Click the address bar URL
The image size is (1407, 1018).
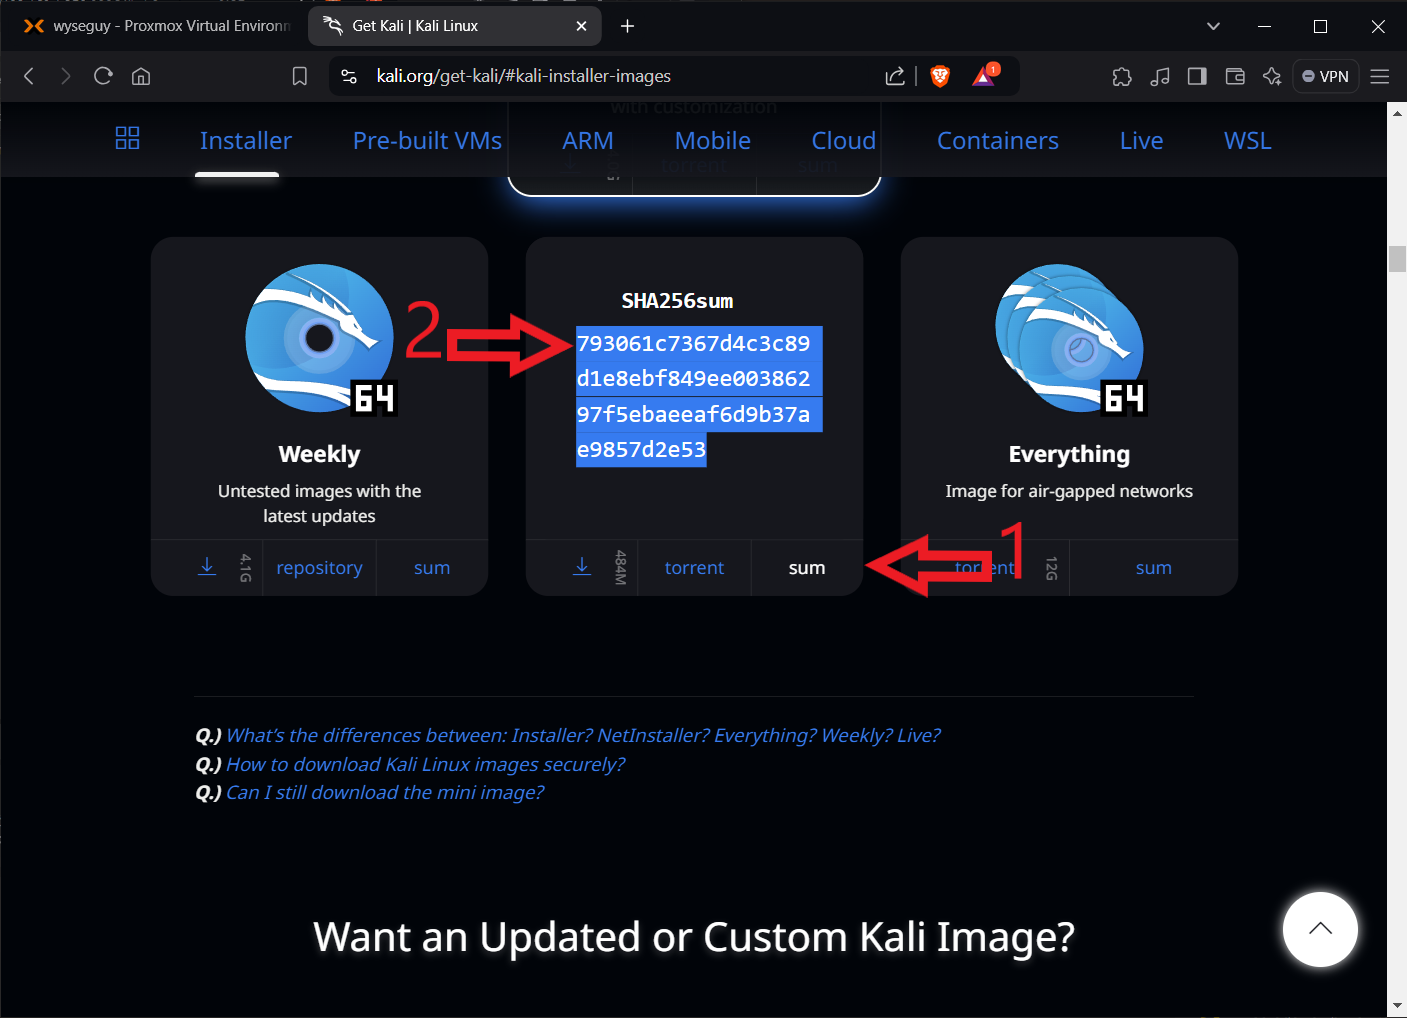pyautogui.click(x=523, y=76)
